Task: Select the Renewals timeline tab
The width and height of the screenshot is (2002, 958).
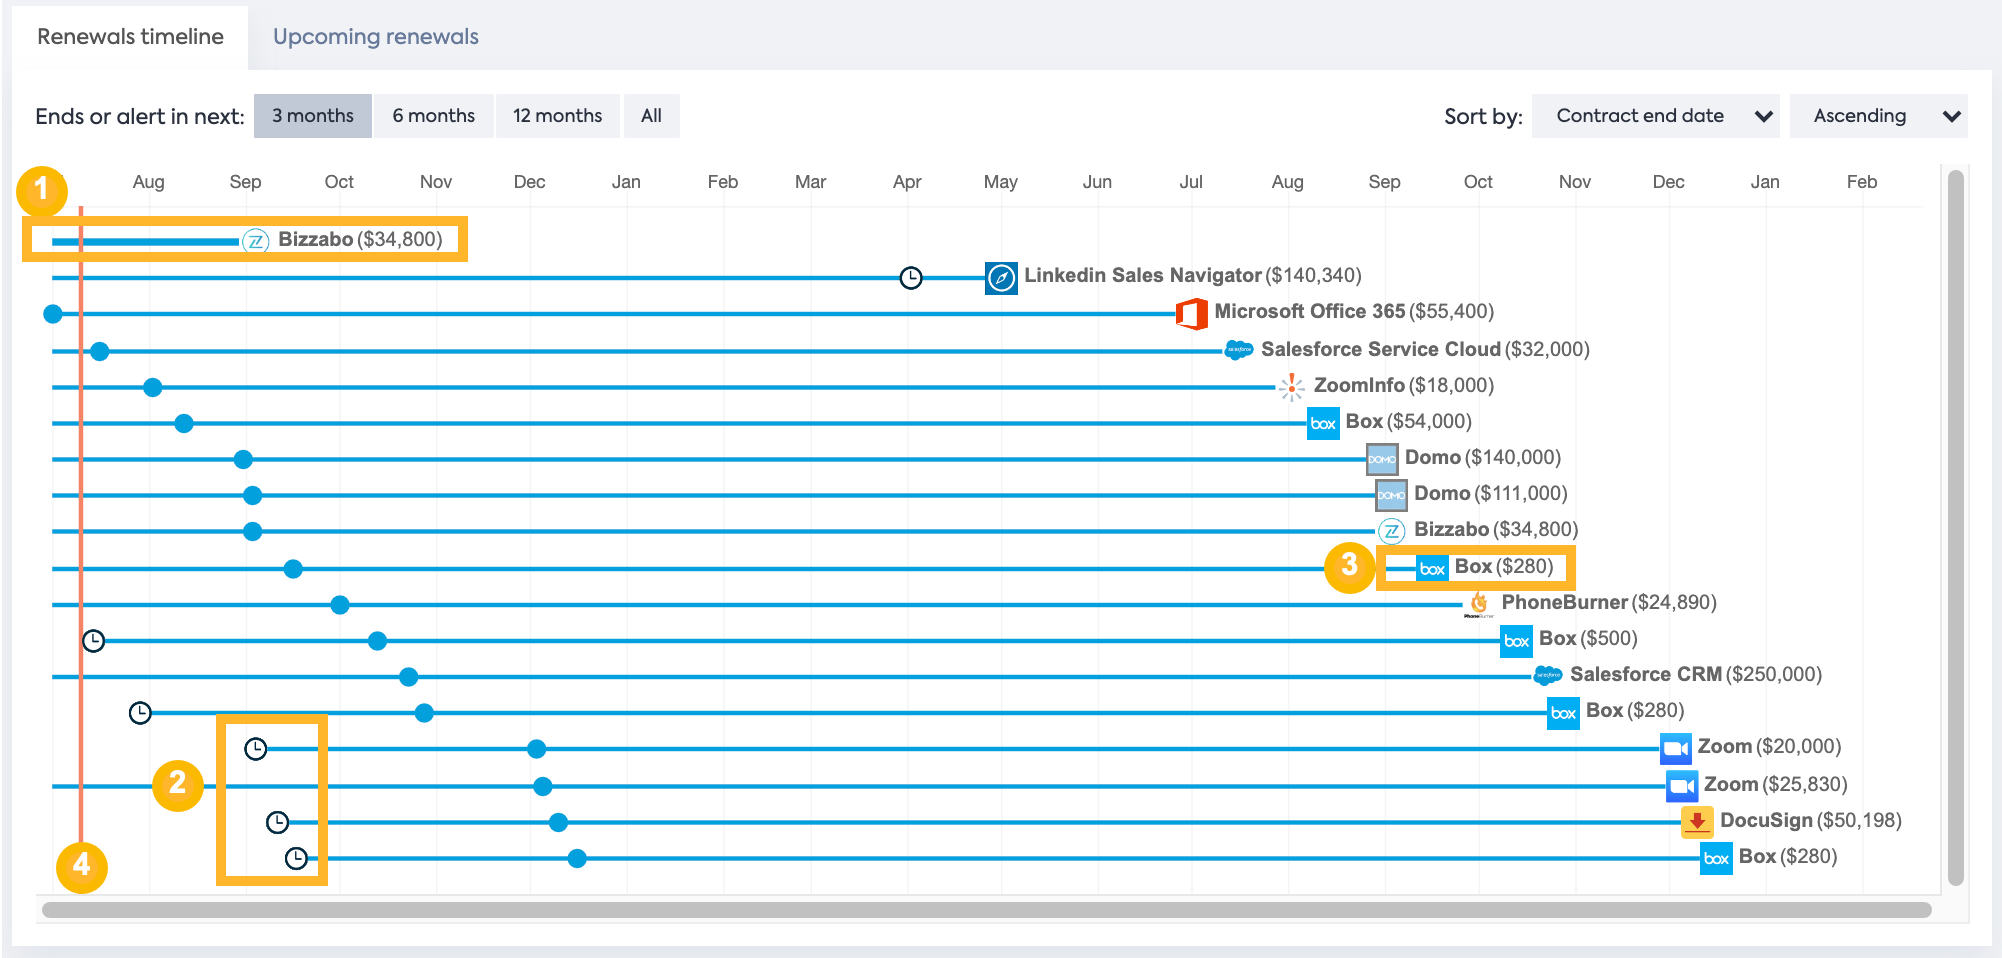Action: click(130, 37)
